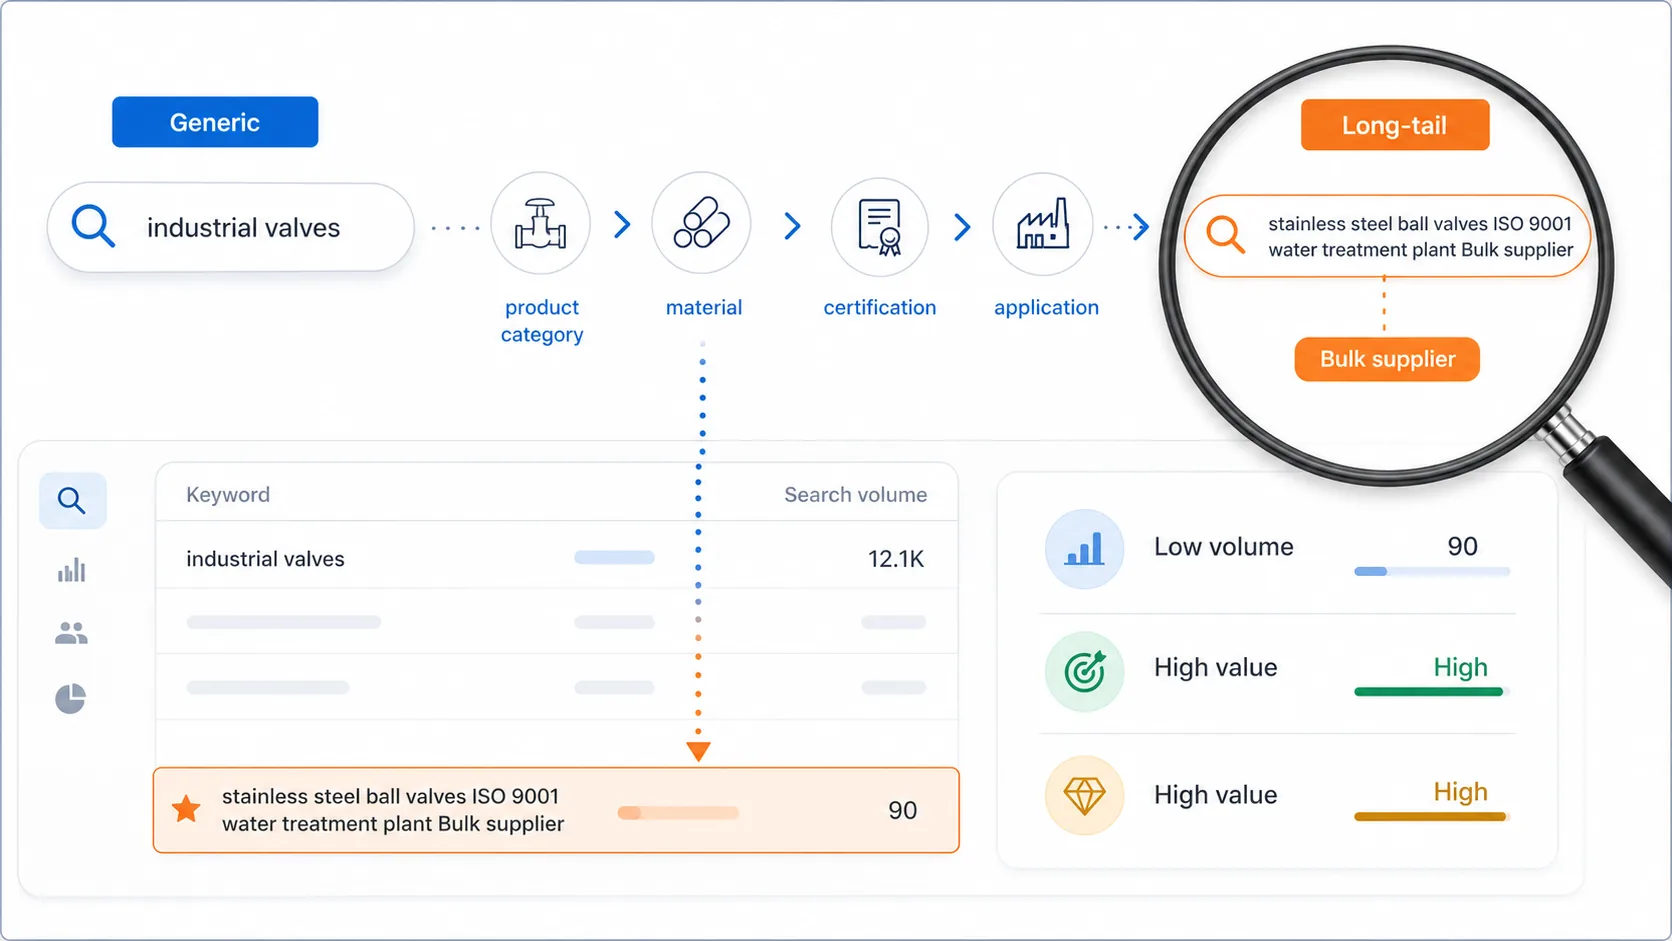Select the certification document icon
The width and height of the screenshot is (1672, 941).
pyautogui.click(x=880, y=227)
